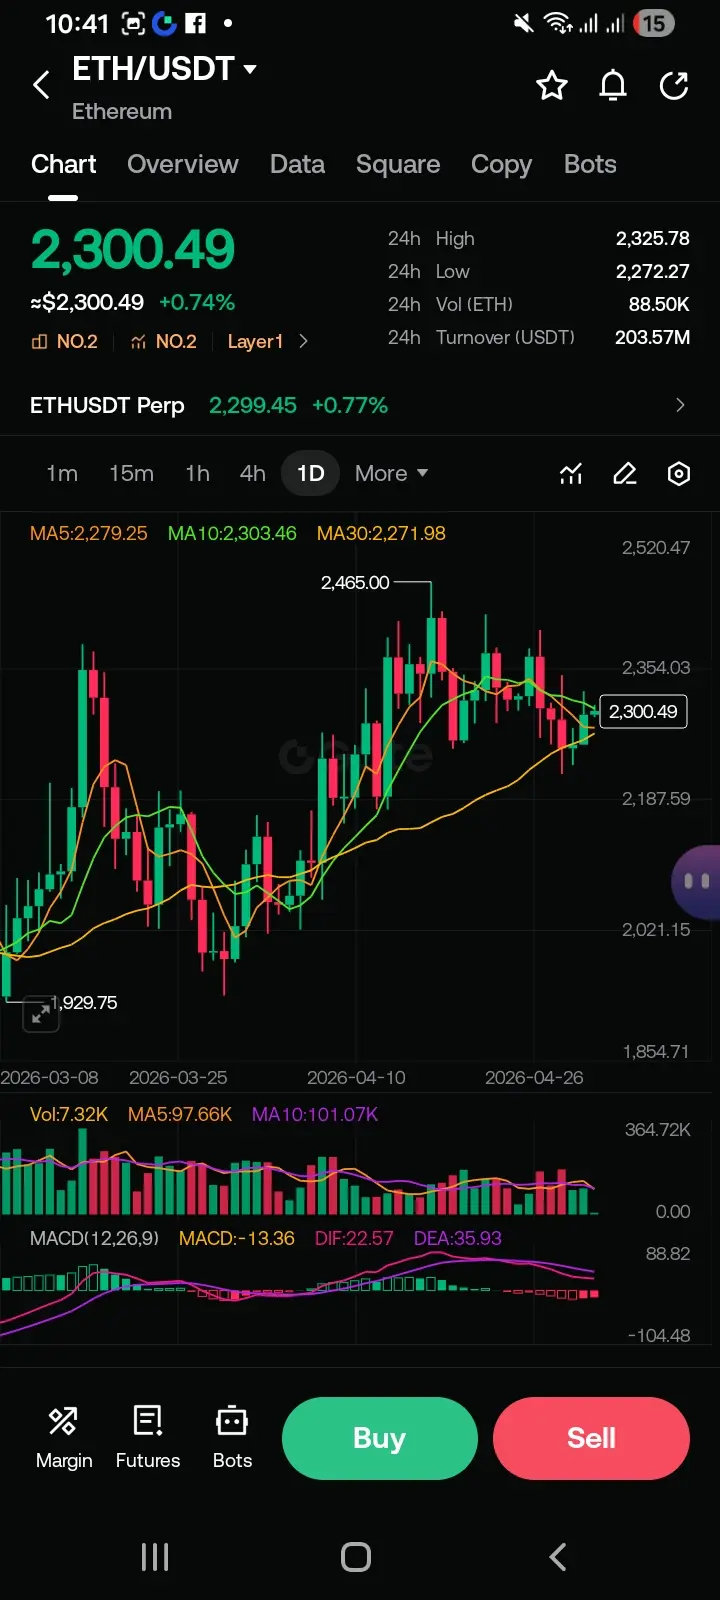Tap the MACD(12,26,9) indicator label
The width and height of the screenshot is (720, 1600).
(94, 1238)
